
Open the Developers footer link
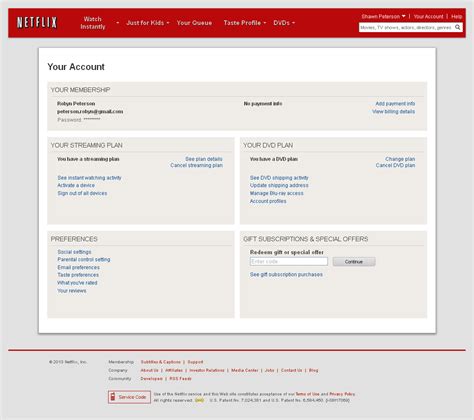pos(152,379)
